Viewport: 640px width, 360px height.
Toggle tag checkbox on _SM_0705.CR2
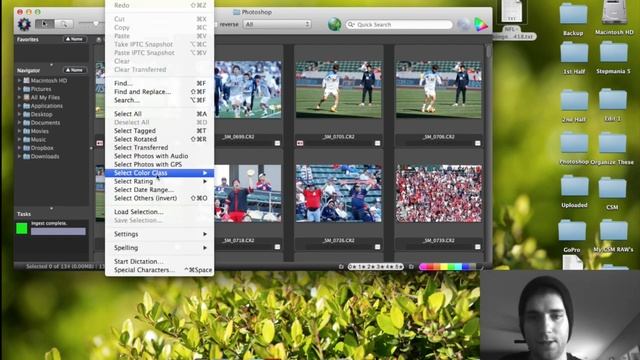coord(377,143)
